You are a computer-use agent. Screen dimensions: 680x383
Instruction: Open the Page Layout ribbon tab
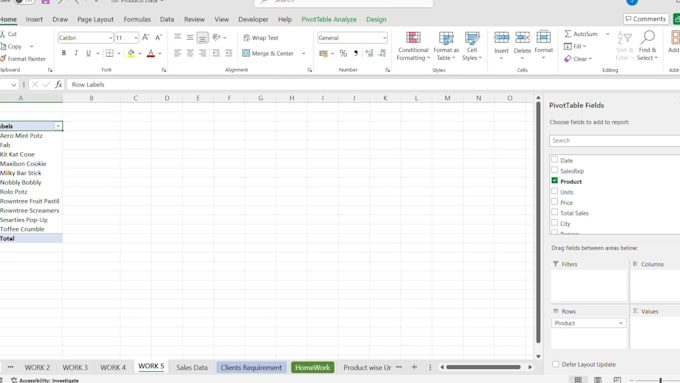click(x=95, y=19)
